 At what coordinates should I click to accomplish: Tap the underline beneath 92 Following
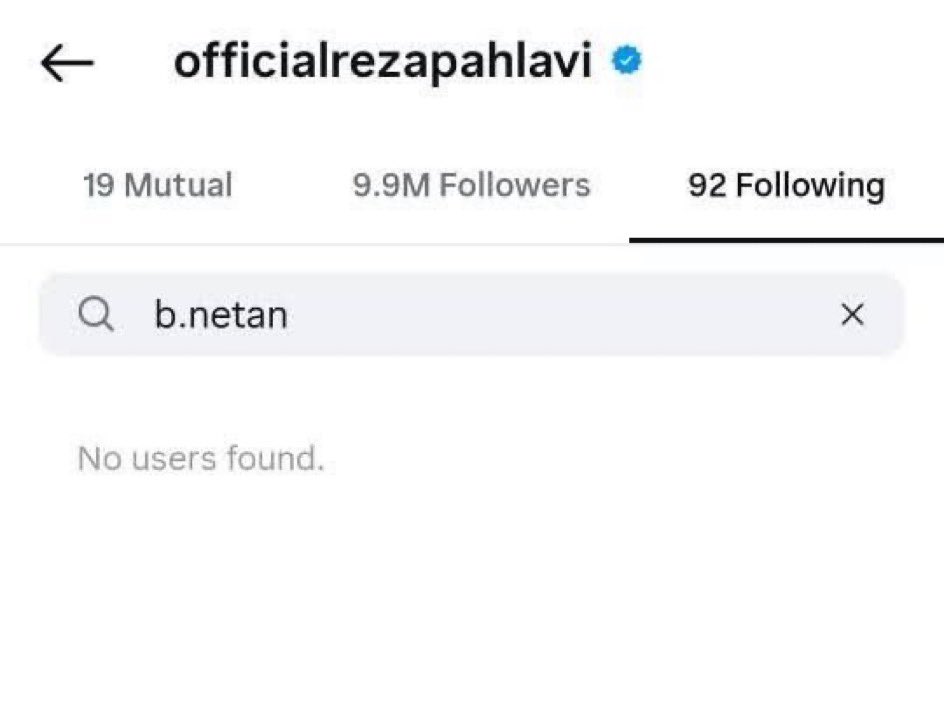click(786, 240)
